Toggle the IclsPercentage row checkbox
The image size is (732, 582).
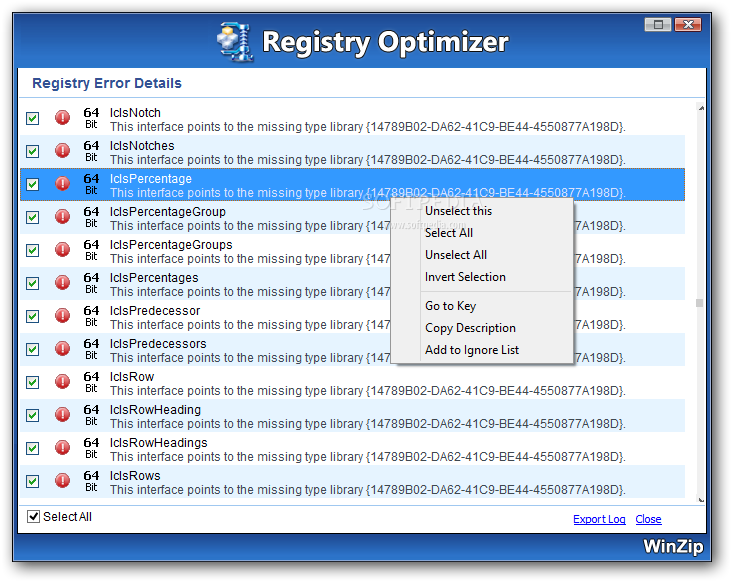point(33,184)
